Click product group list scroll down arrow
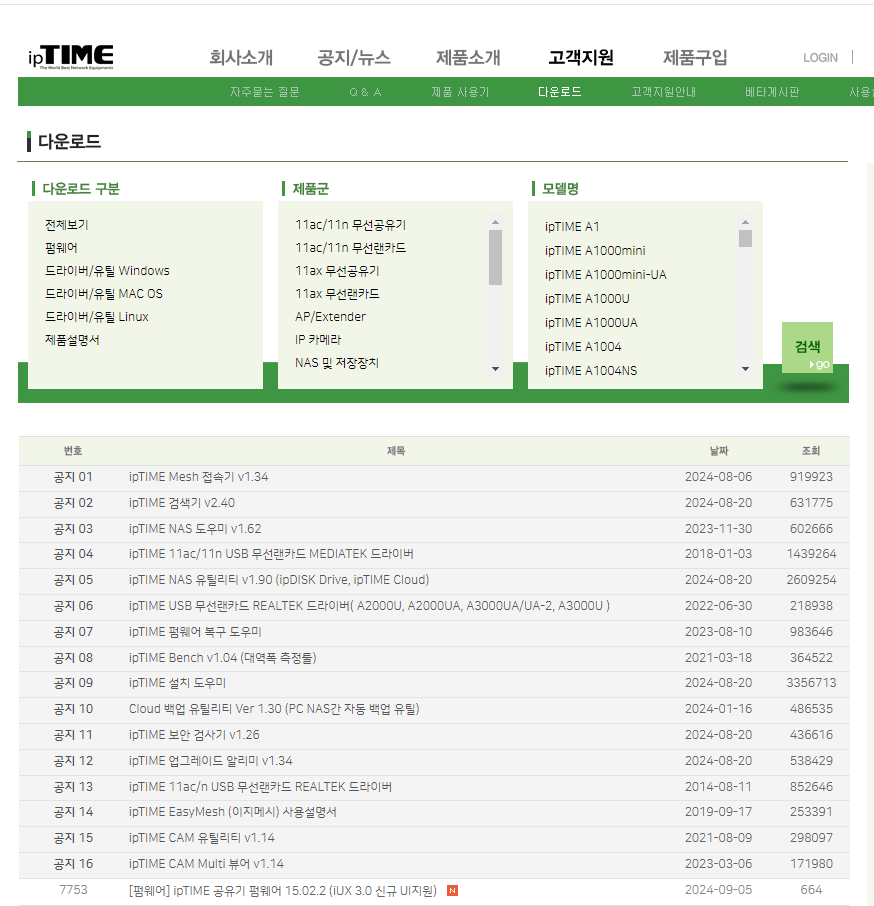 point(495,369)
